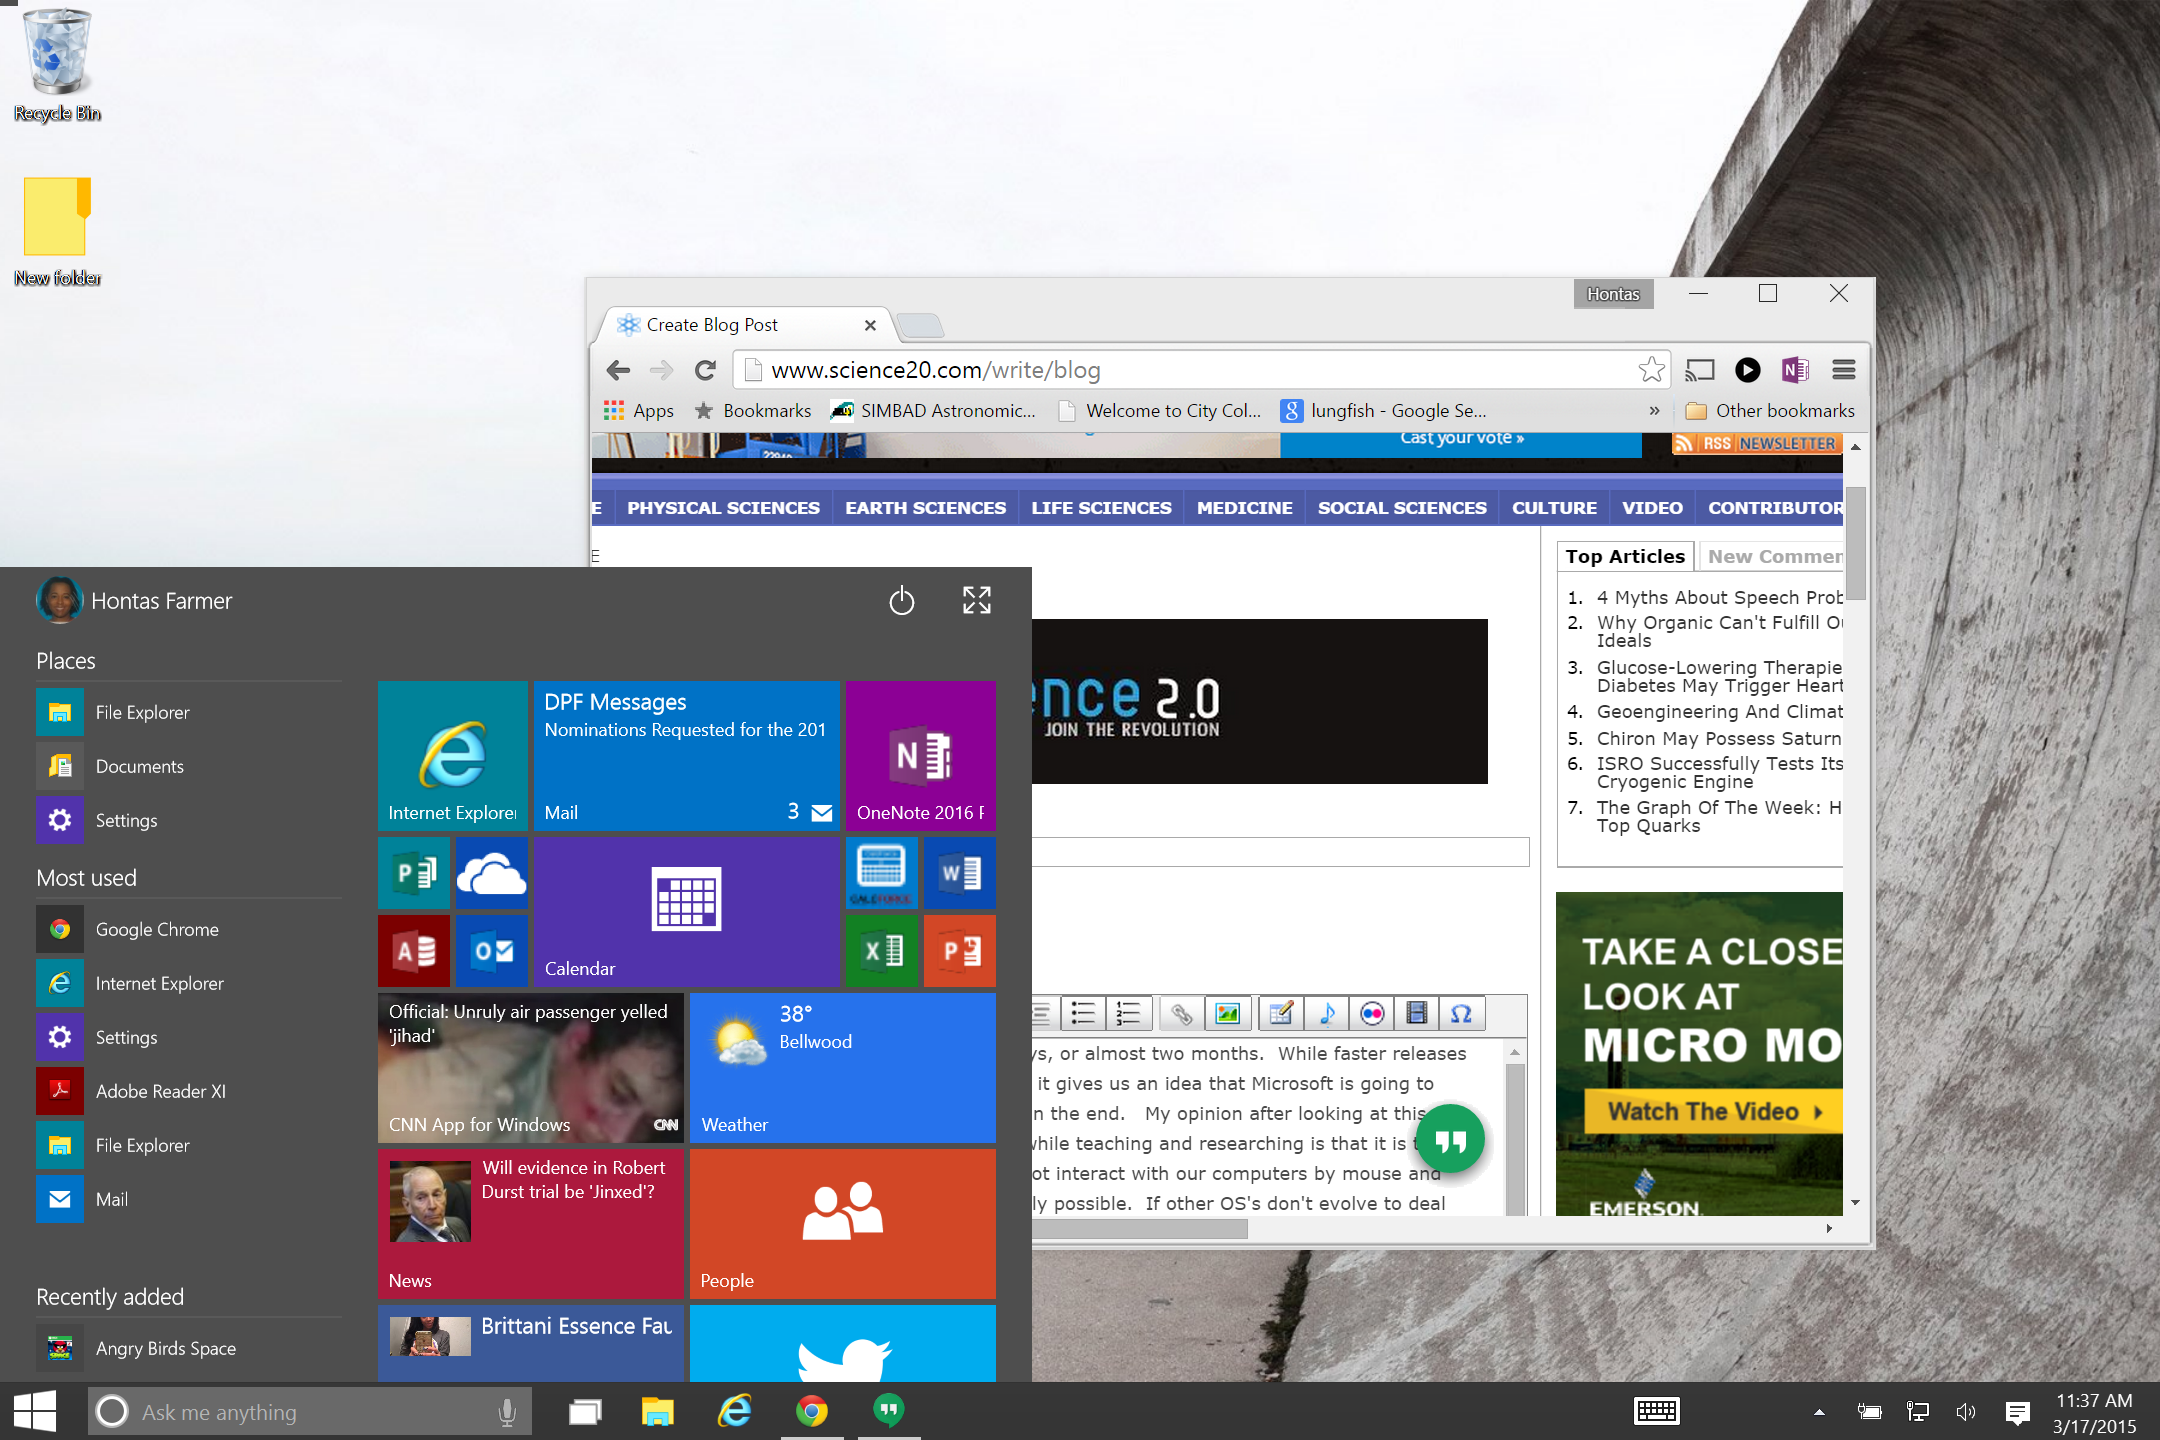Viewport: 2160px width, 1440px height.
Task: Insert an image using the editor toolbar
Action: click(x=1227, y=1014)
